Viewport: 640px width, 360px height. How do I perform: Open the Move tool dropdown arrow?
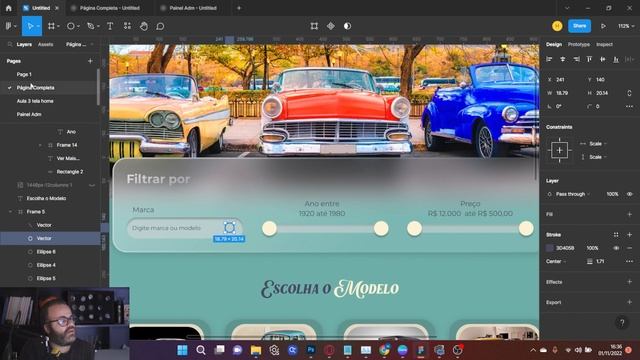pos(38,26)
